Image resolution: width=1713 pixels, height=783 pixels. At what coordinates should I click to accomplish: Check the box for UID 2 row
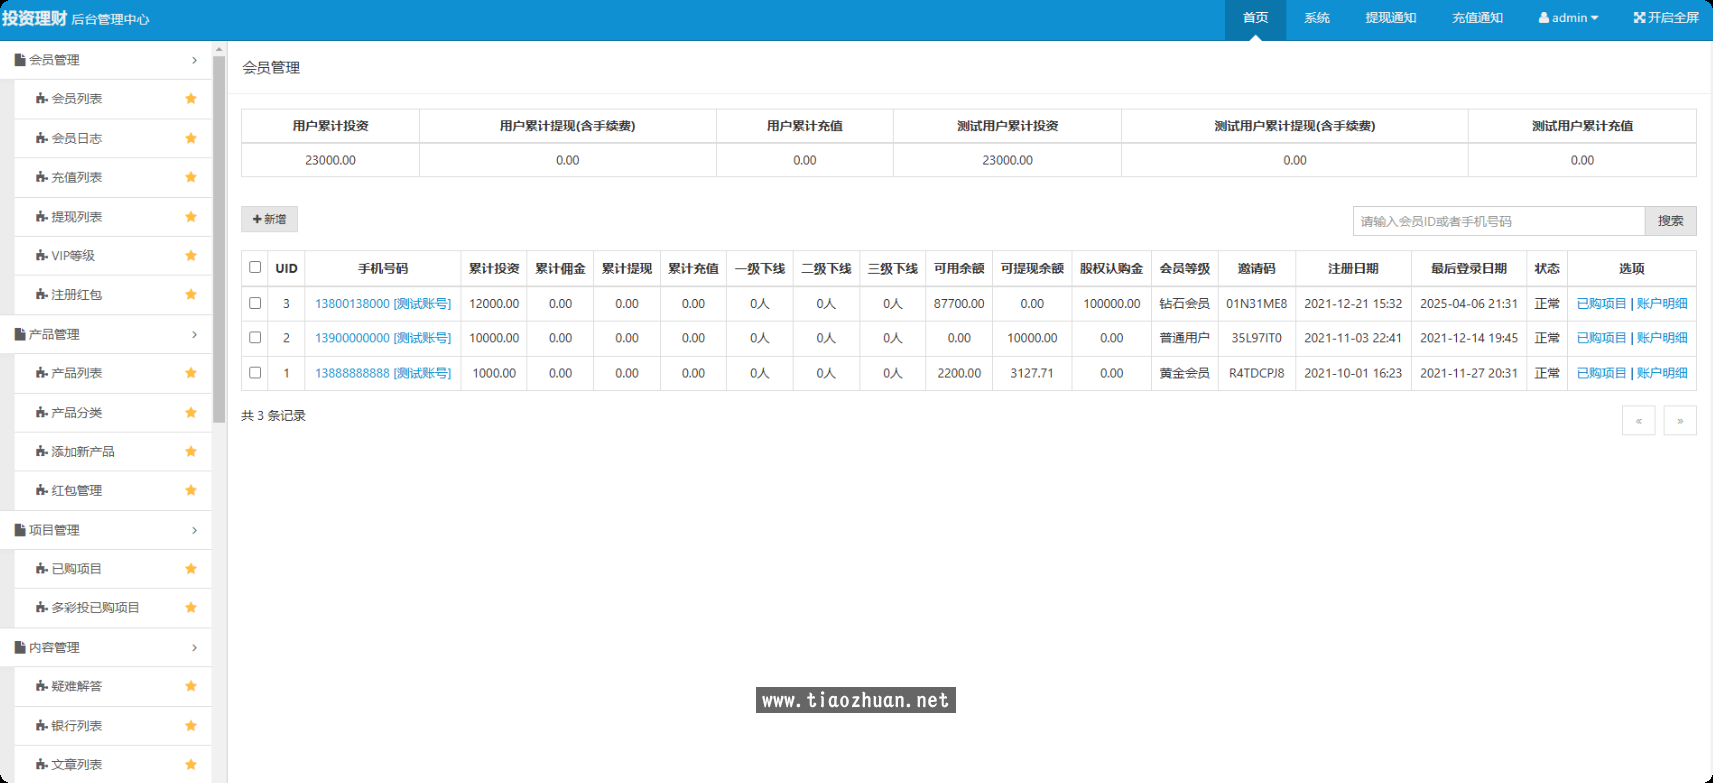point(255,338)
